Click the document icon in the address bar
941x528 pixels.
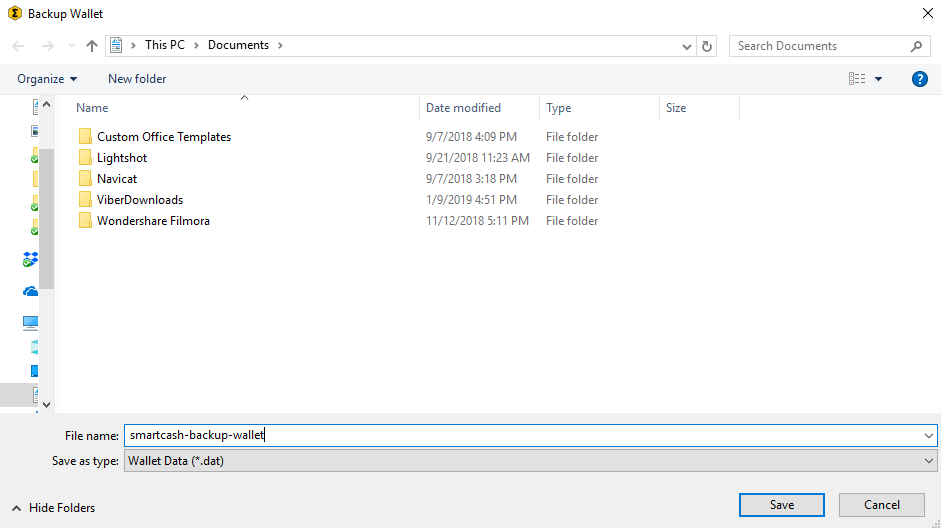point(116,45)
